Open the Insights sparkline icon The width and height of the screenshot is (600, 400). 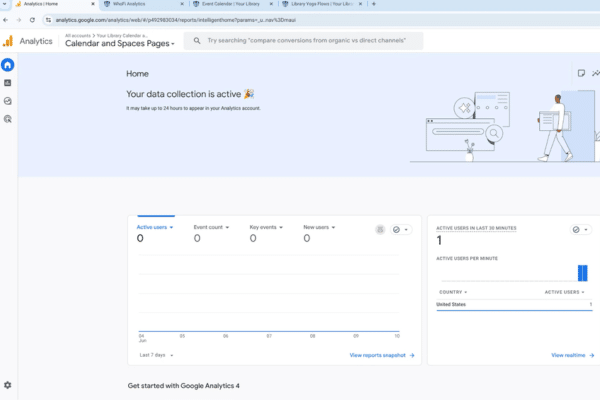coord(596,73)
